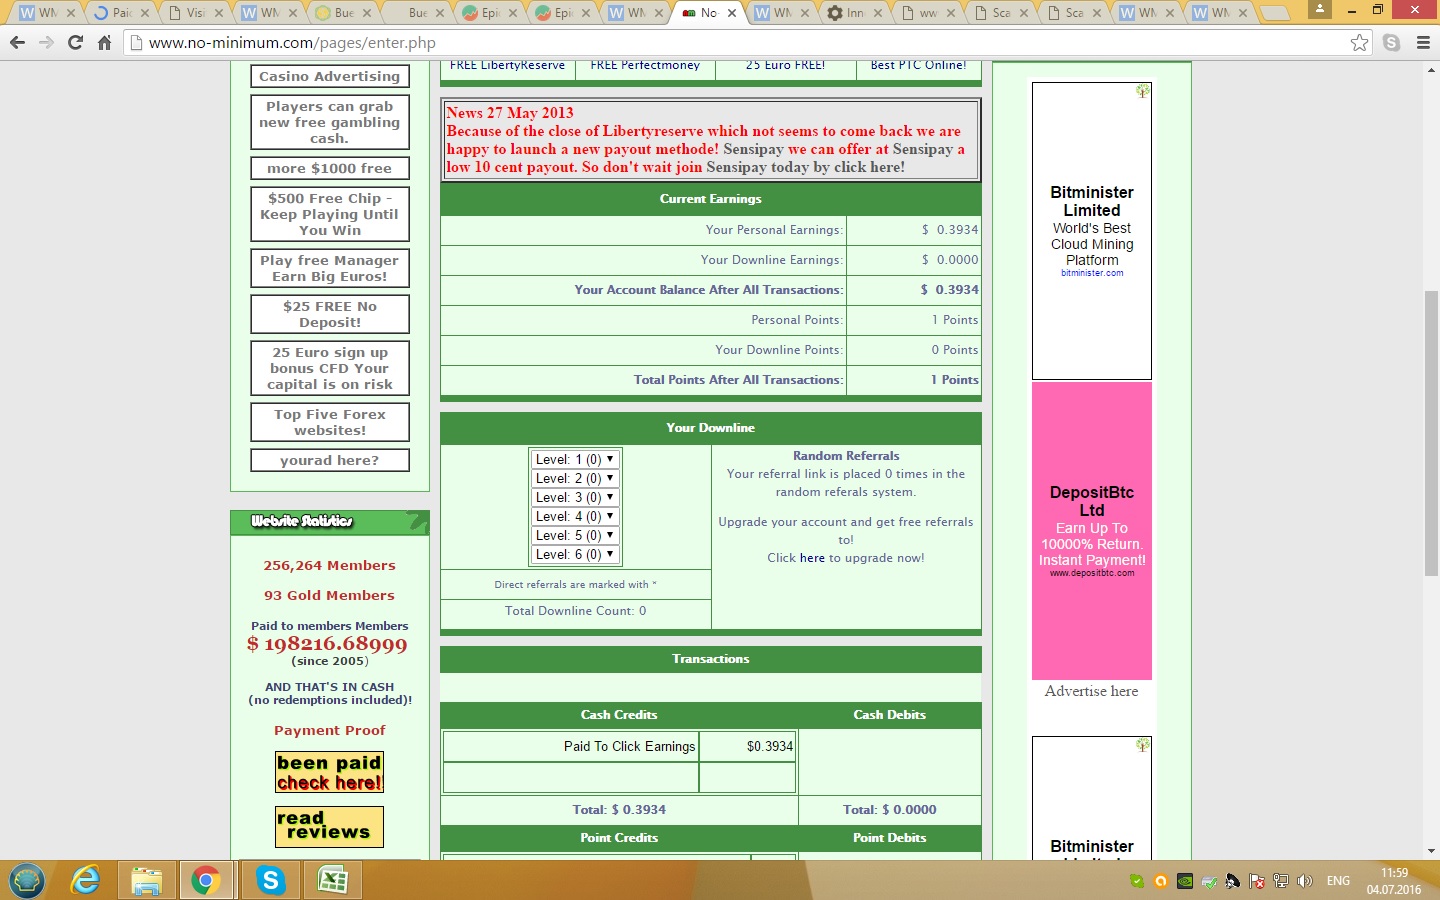1440x900 pixels.
Task: Expand the Level 6 (0) dropdown
Action: [x=575, y=554]
